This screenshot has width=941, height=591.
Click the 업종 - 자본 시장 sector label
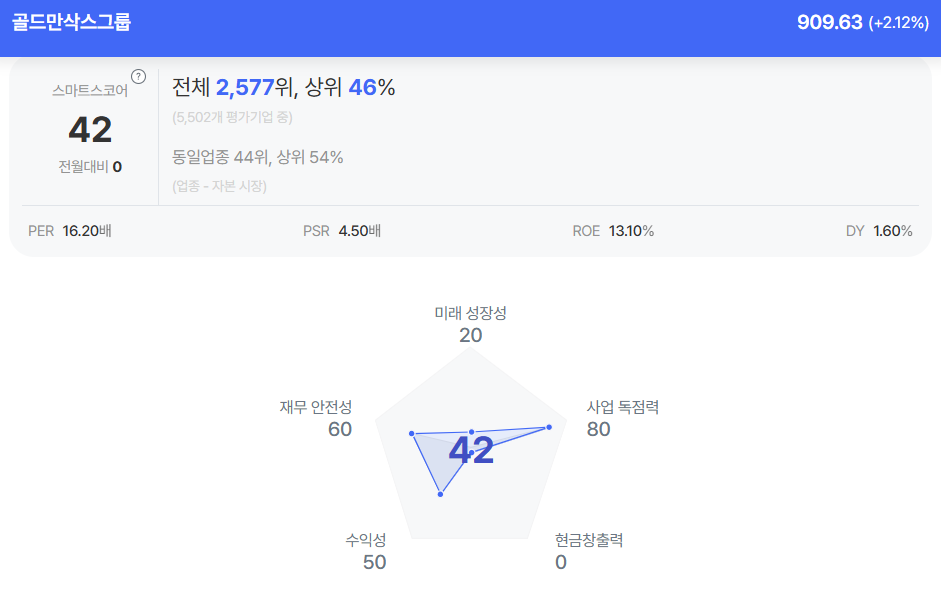(219, 186)
